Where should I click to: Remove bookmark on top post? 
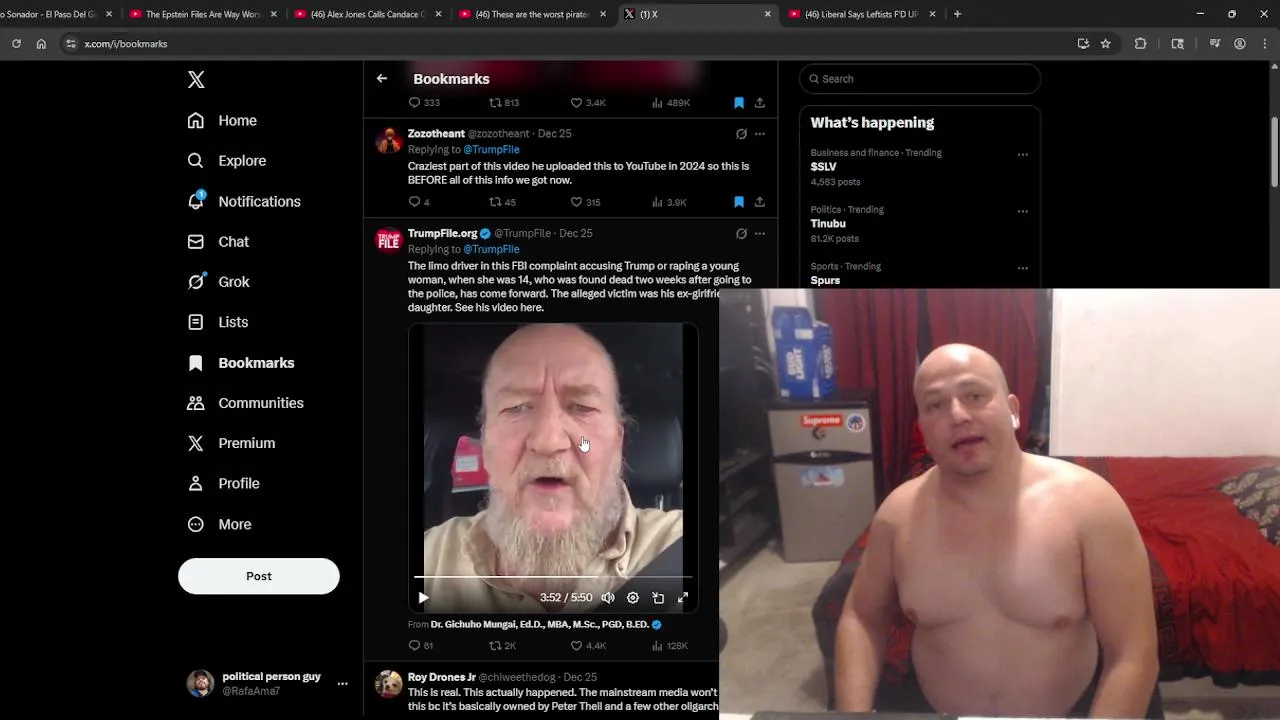[x=739, y=103]
